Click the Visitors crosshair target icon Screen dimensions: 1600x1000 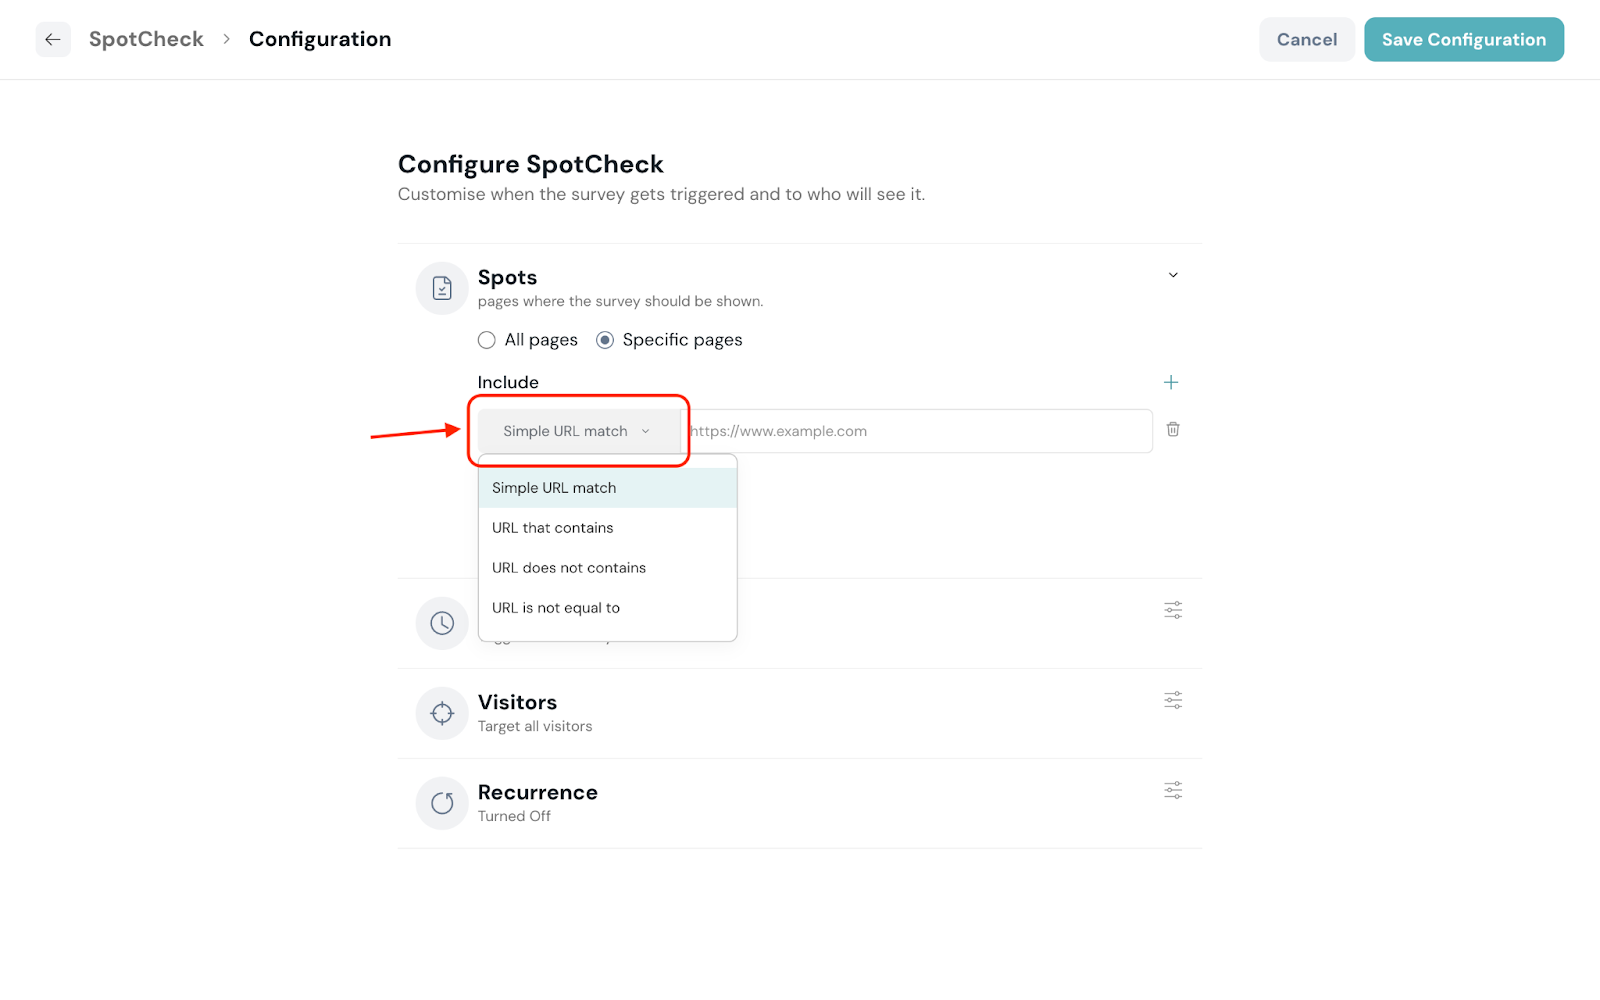point(442,713)
